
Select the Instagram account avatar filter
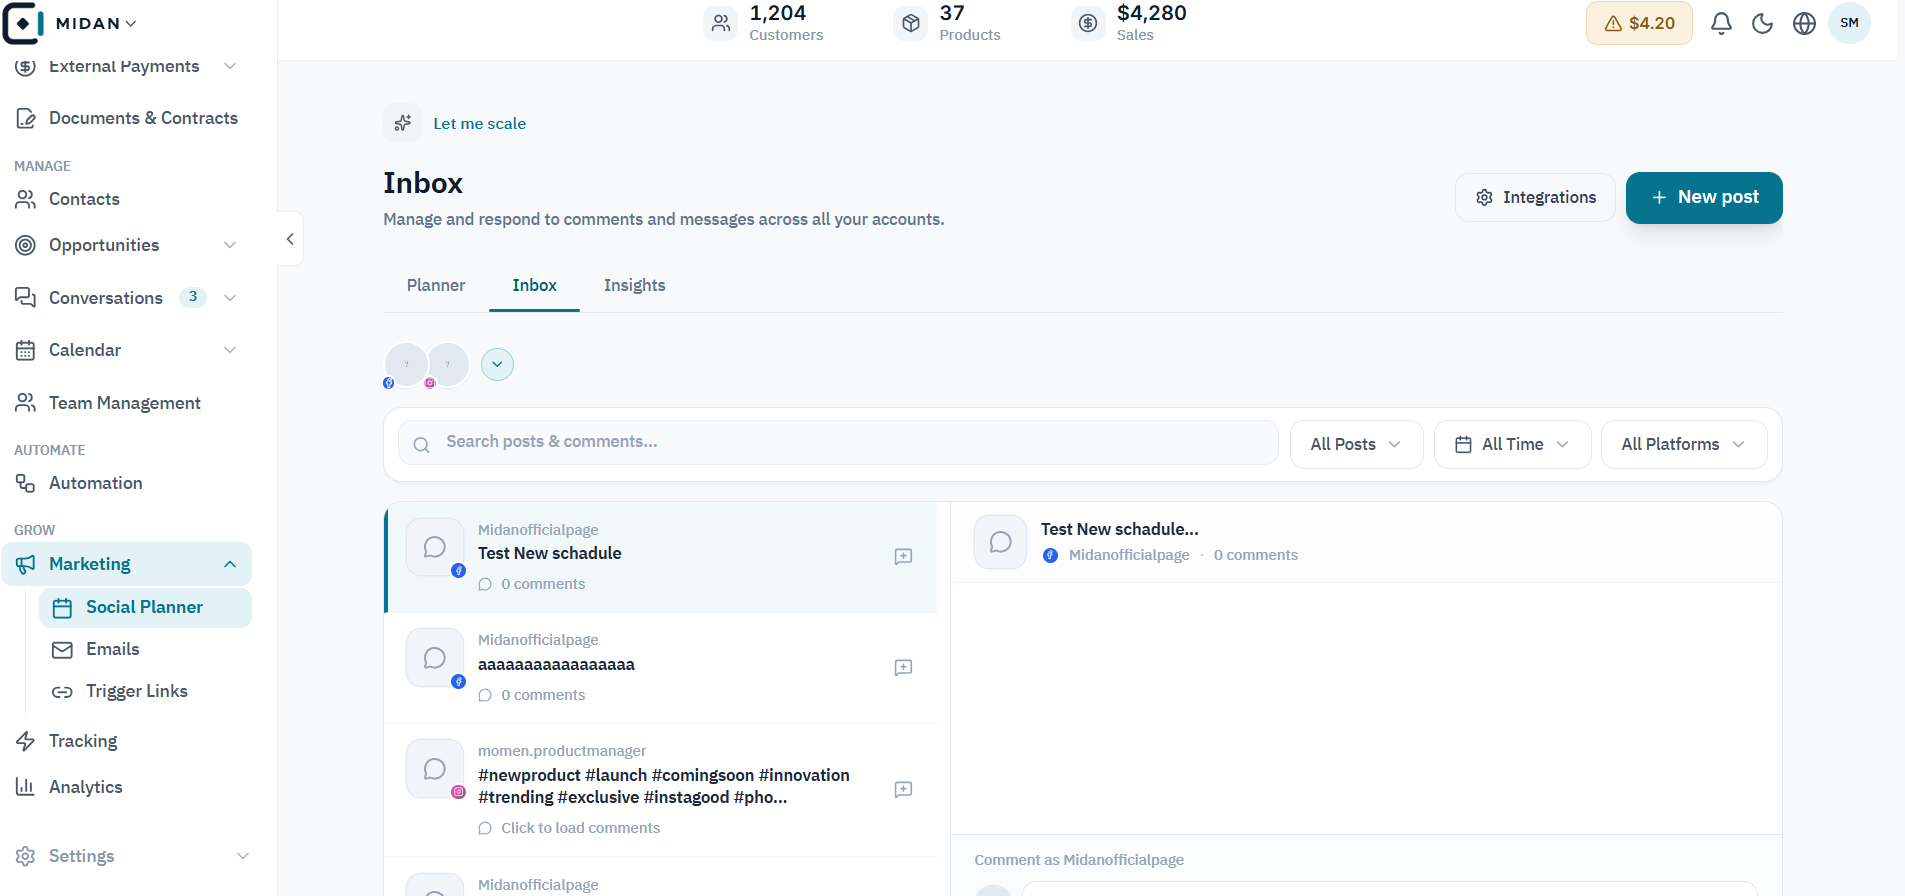coord(448,365)
